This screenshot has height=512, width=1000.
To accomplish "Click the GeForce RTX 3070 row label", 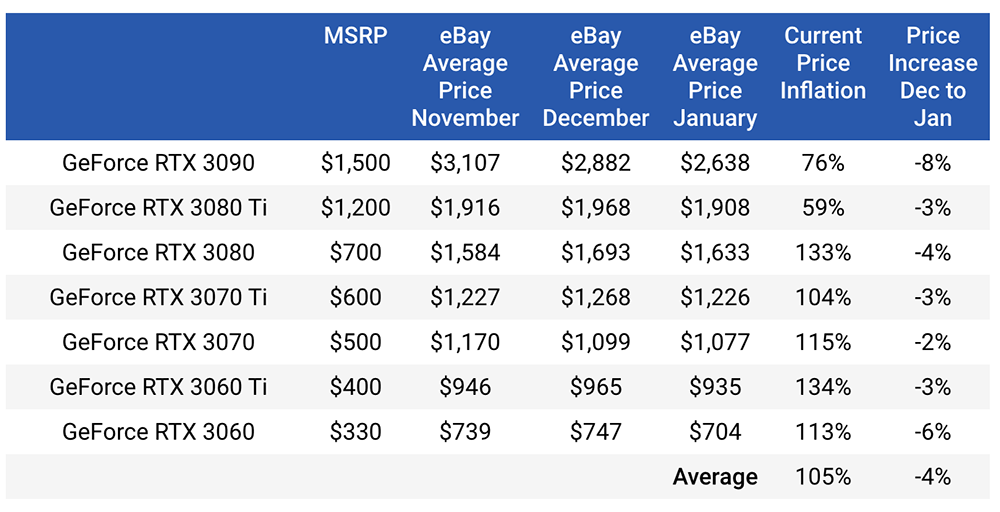I will click(x=158, y=342).
